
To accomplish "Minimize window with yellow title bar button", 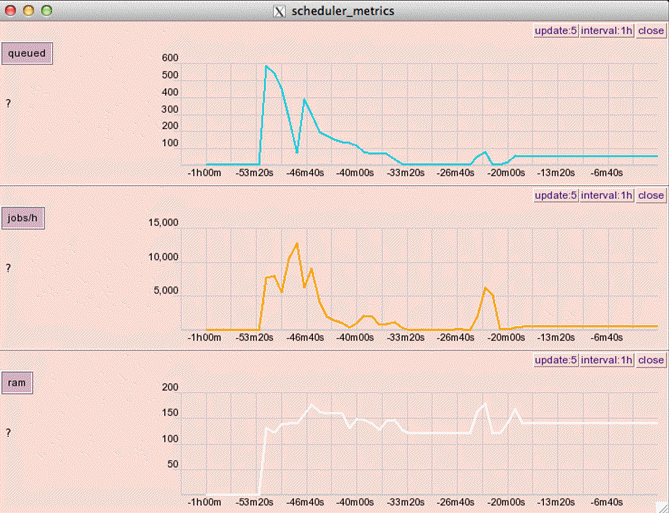I will [28, 10].
